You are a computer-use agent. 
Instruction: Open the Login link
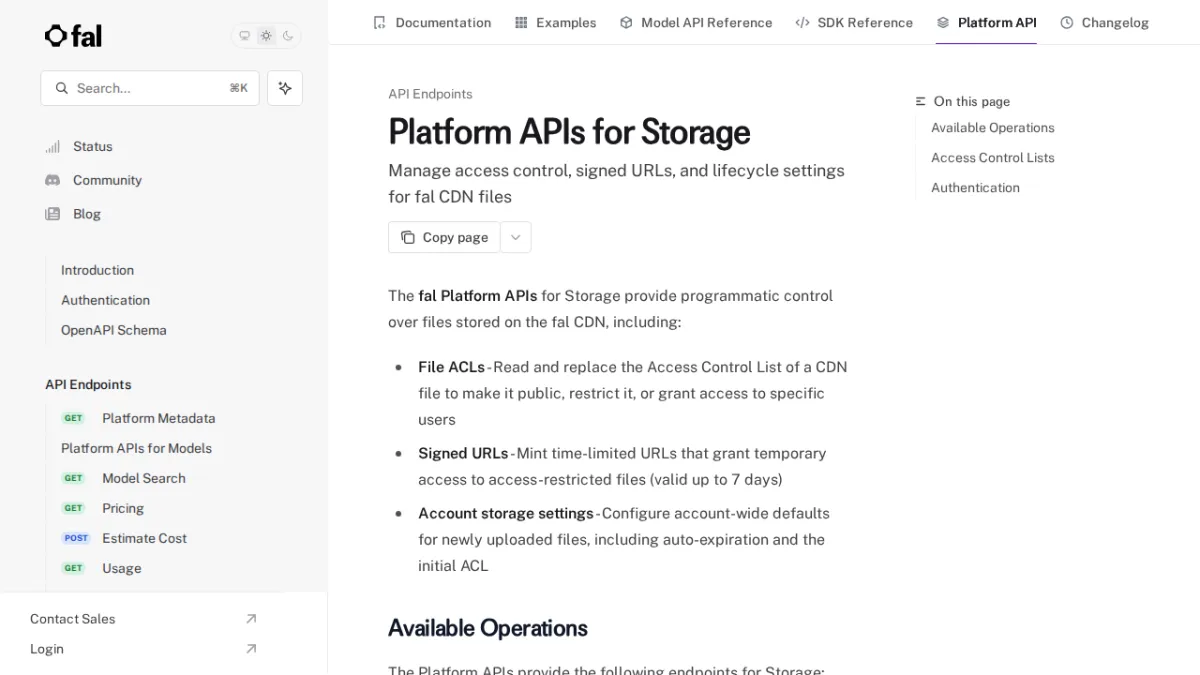coord(46,649)
